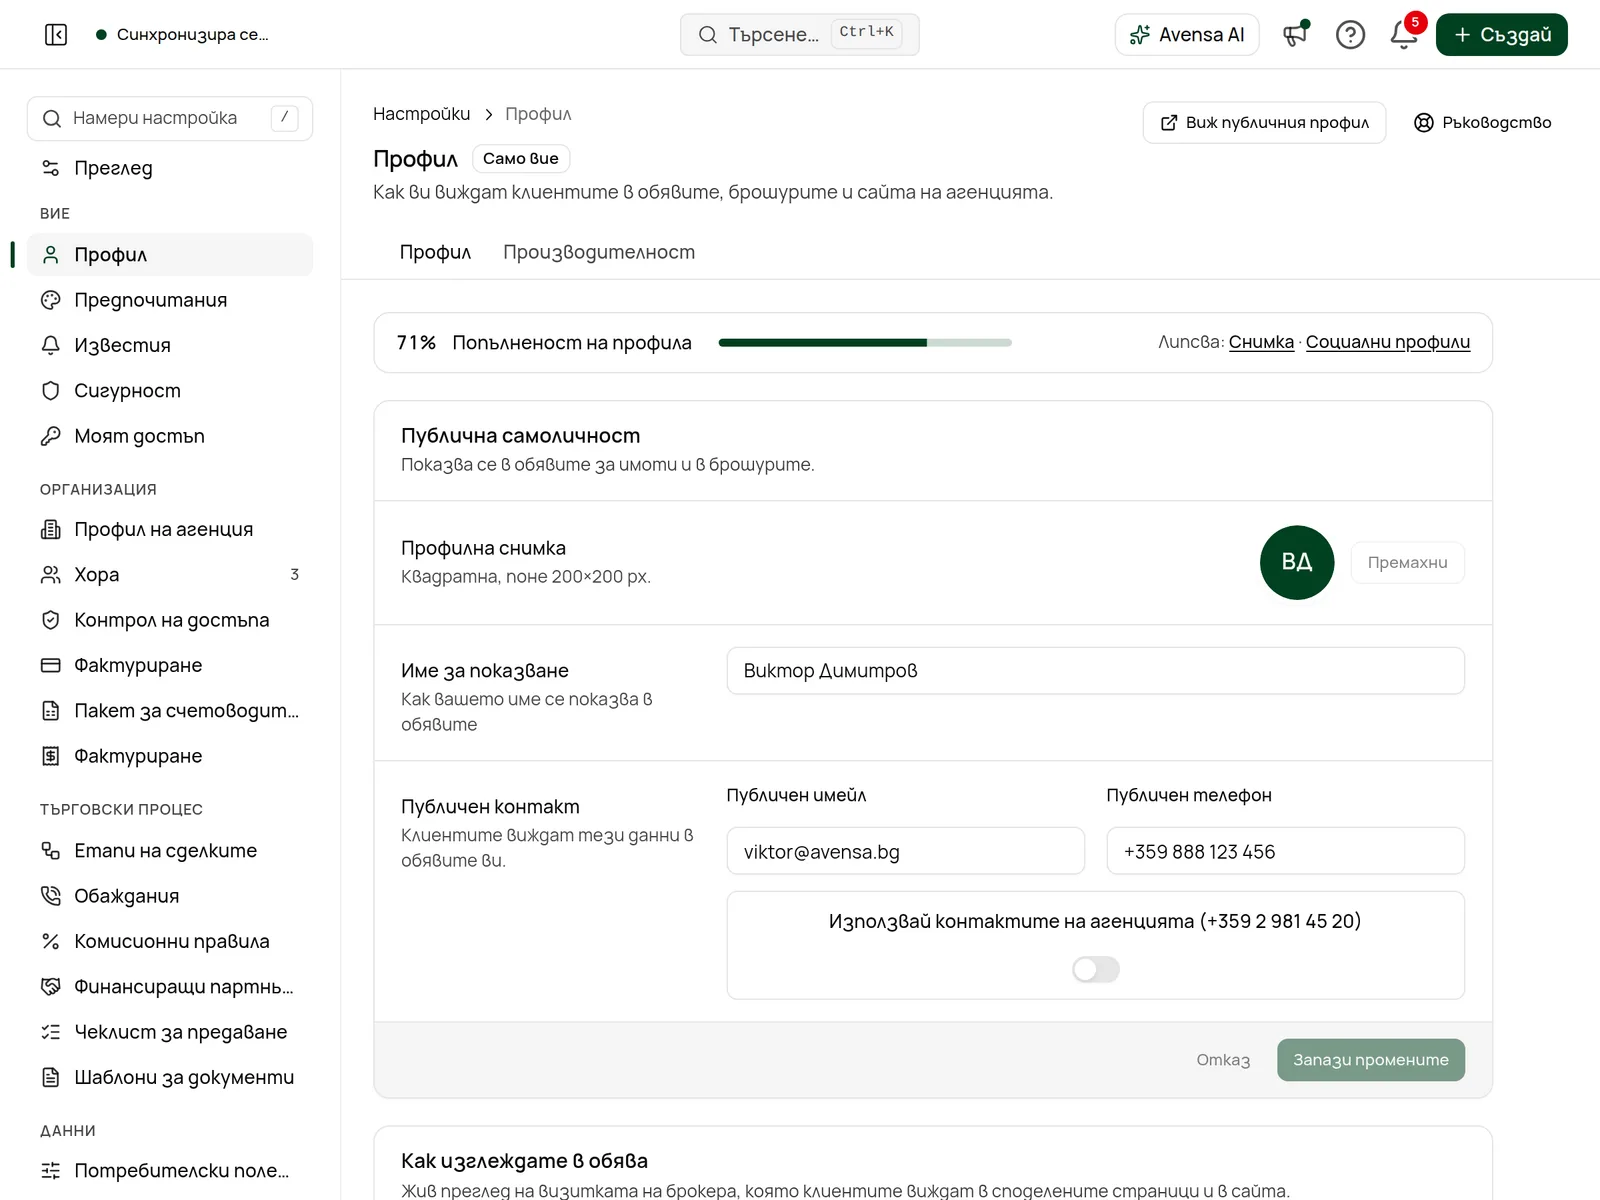
Task: Click Запази промените button
Action: tap(1370, 1060)
